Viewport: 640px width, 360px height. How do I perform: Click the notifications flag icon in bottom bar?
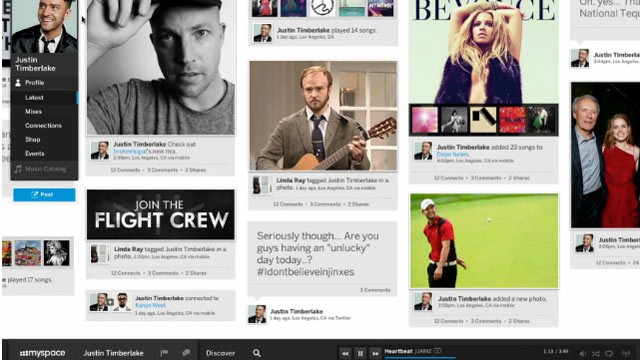(x=164, y=353)
